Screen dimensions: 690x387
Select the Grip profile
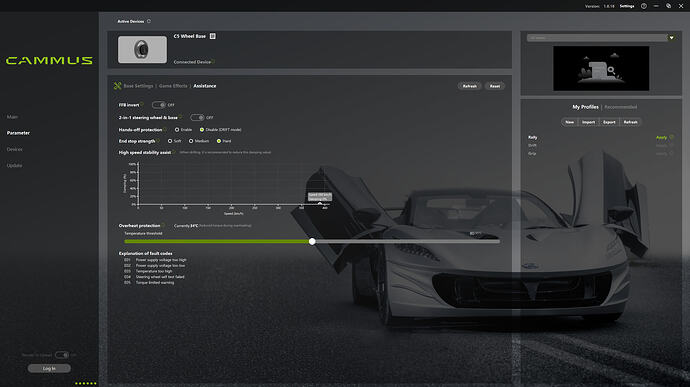point(532,153)
